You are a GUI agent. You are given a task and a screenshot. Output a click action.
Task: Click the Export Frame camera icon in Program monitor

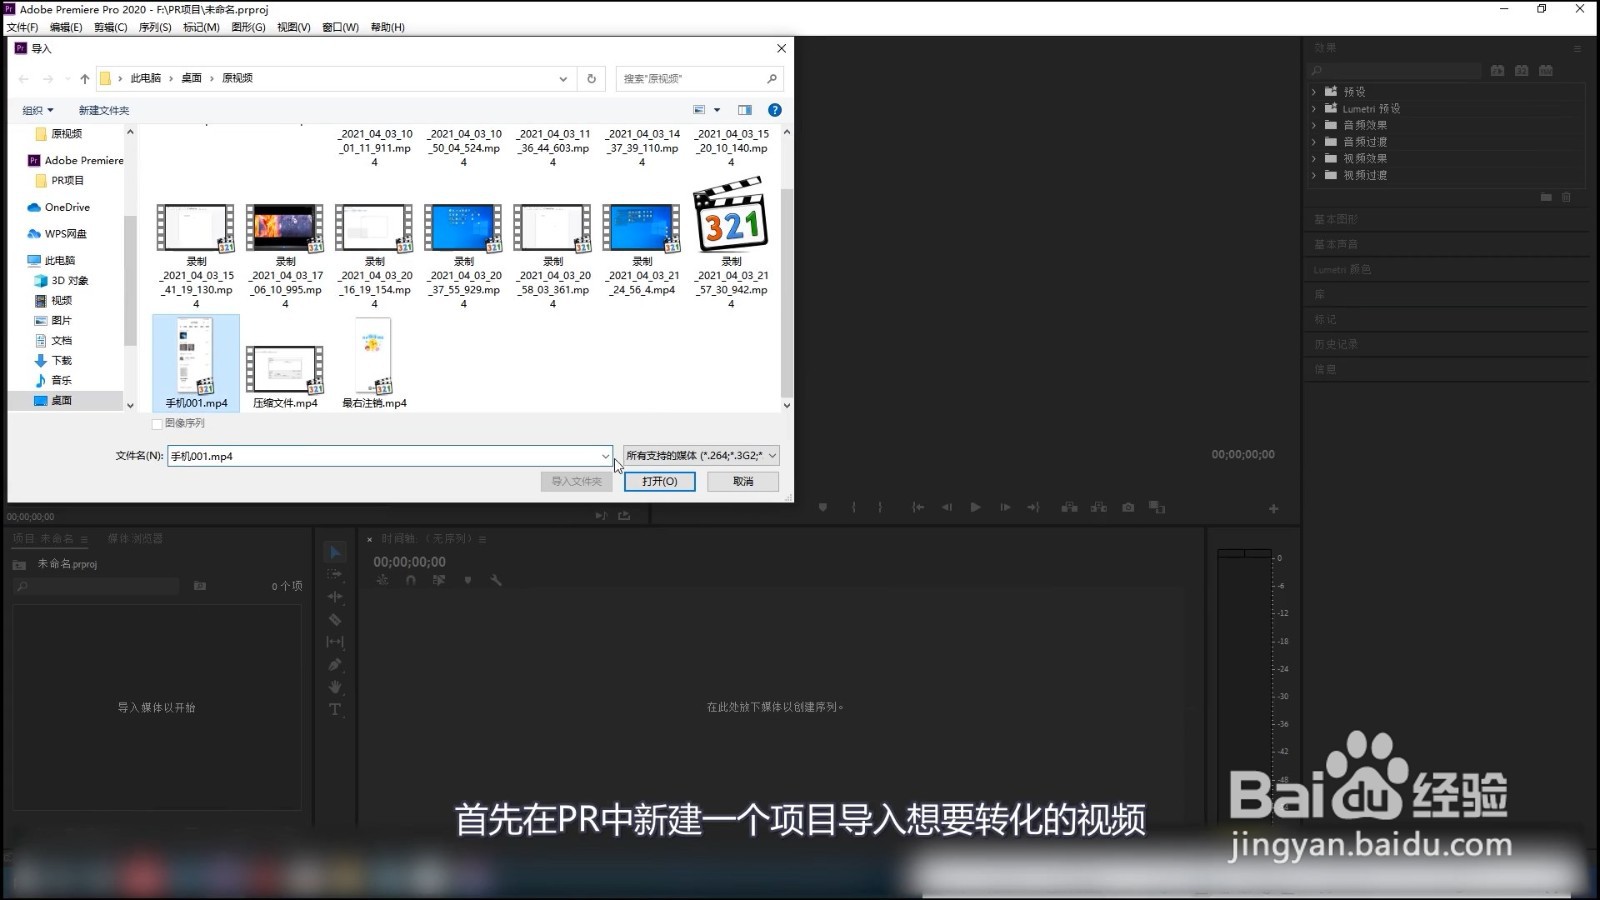coord(1128,507)
